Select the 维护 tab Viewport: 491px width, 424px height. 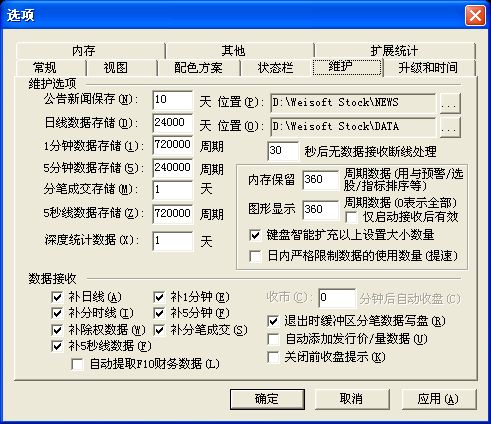346,67
